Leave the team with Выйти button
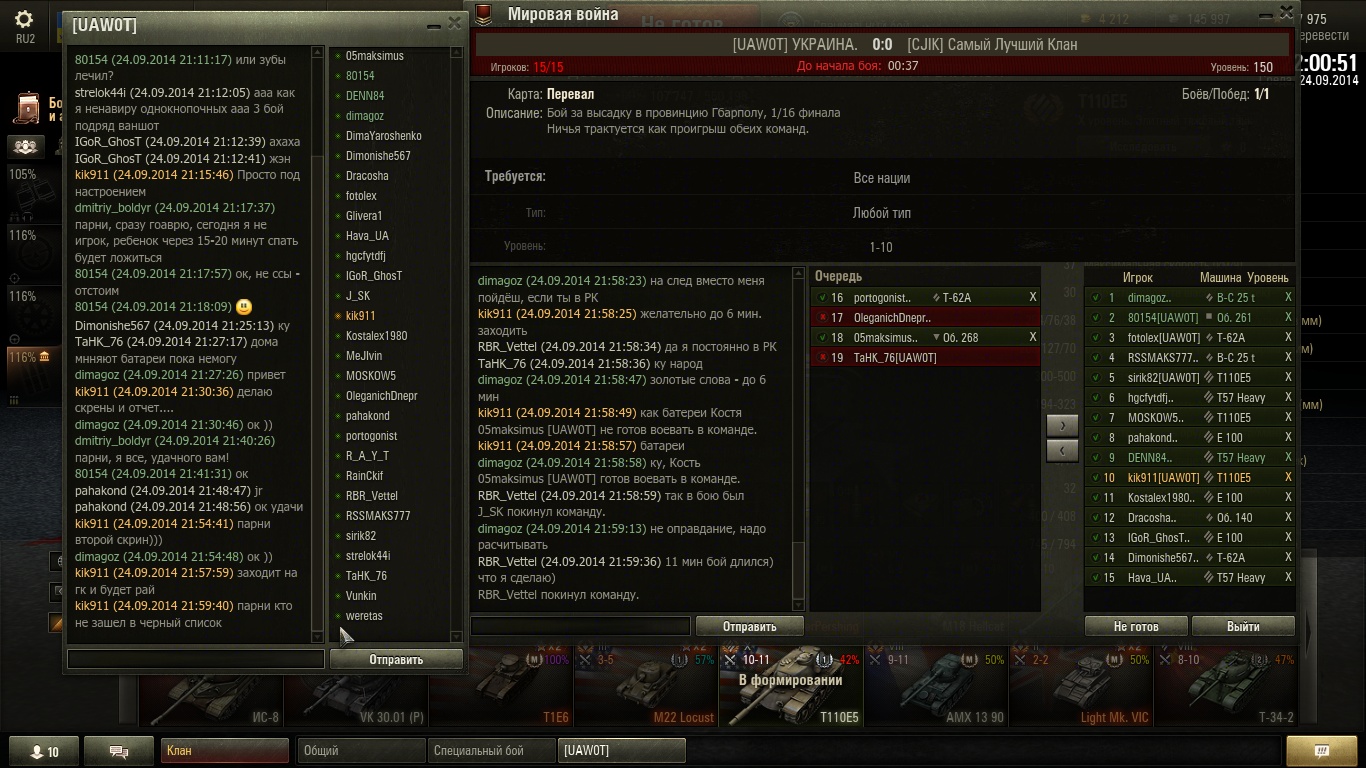 pos(1243,626)
